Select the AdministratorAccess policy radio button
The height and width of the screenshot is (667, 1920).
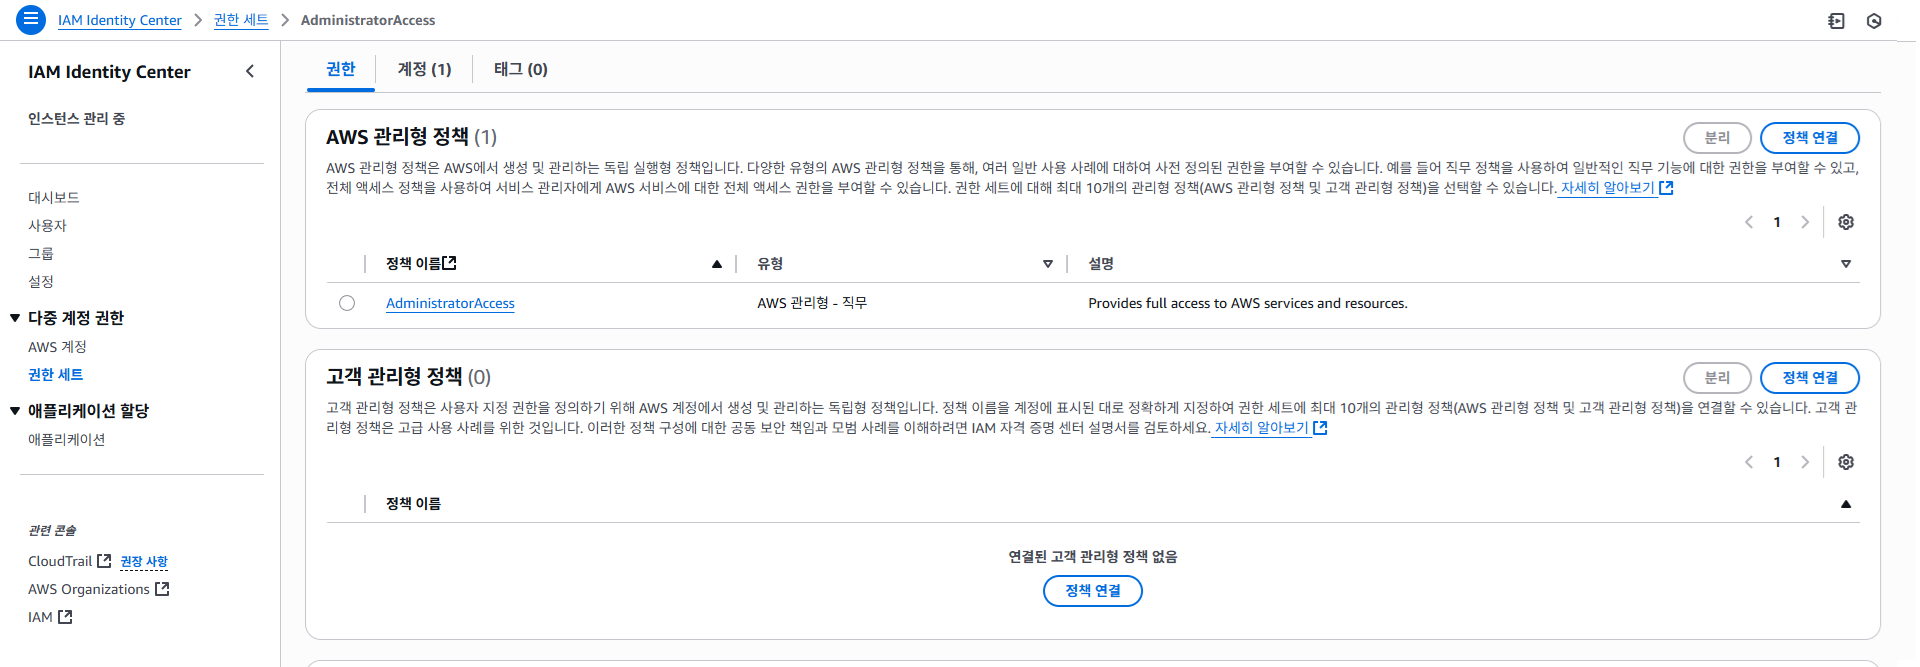click(347, 303)
